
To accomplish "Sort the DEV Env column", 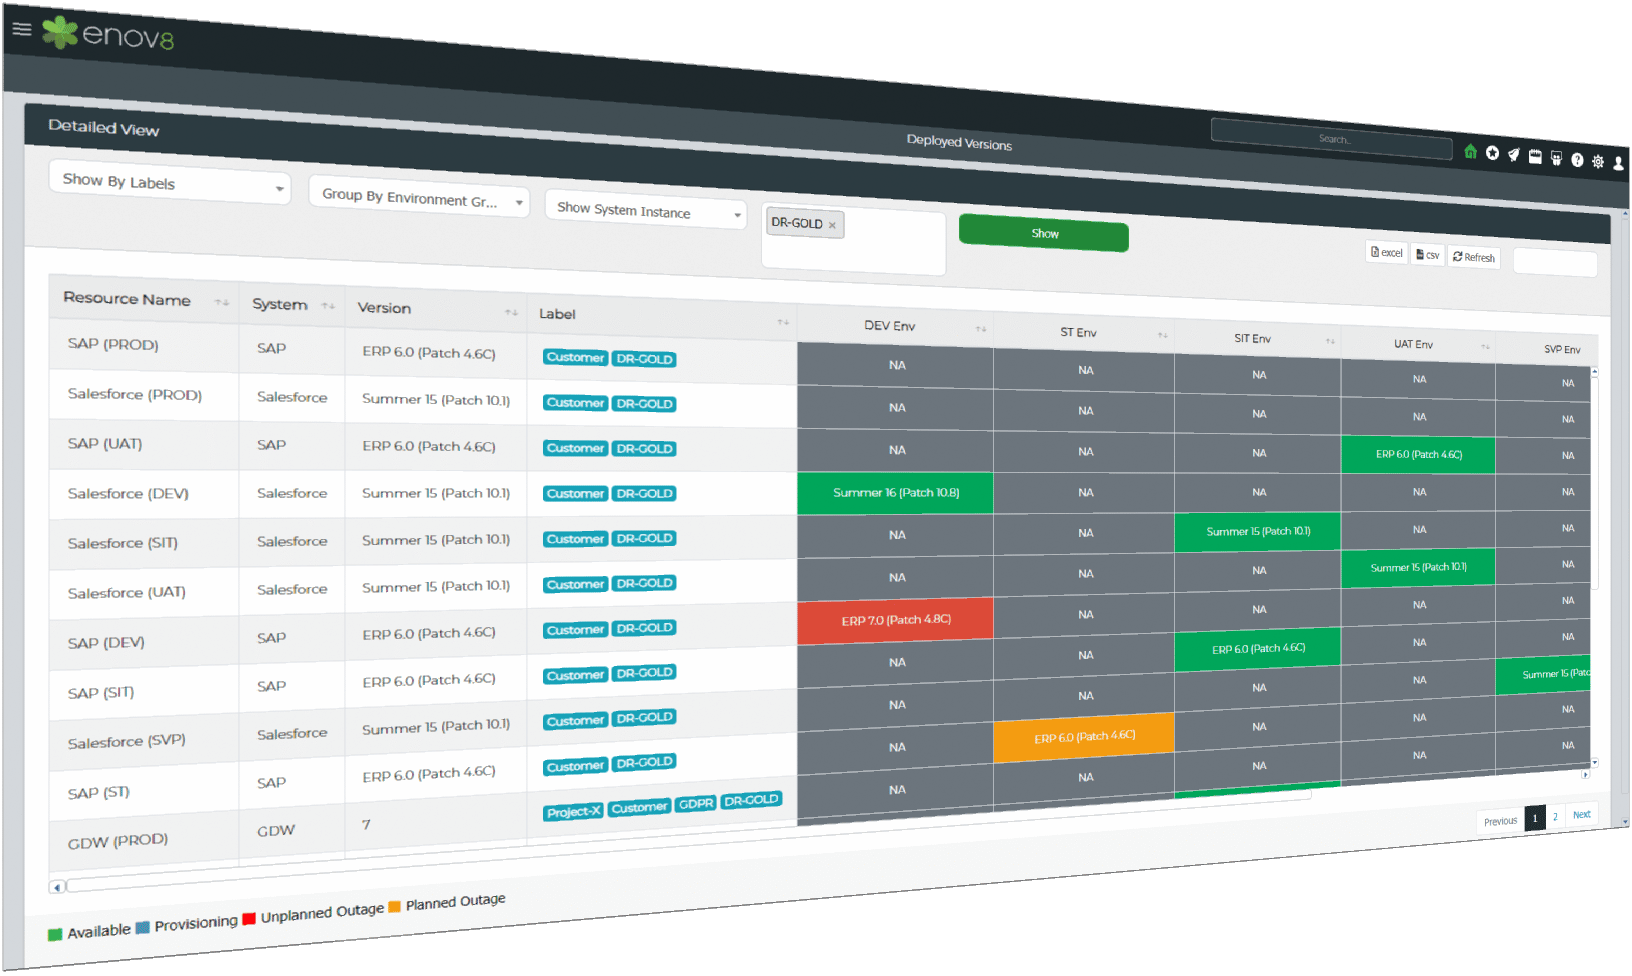I will [981, 328].
